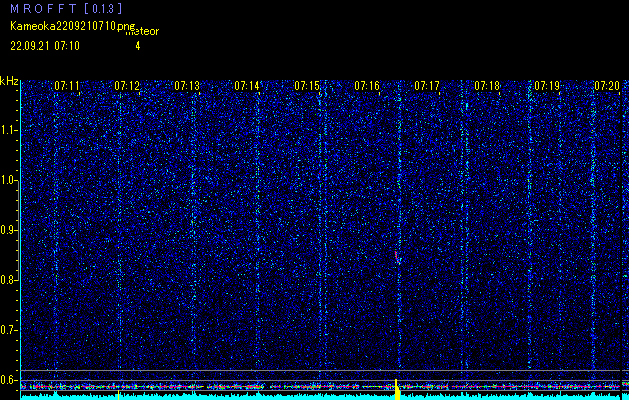Select the Kameoka2209210710.png filename label

tap(73, 26)
